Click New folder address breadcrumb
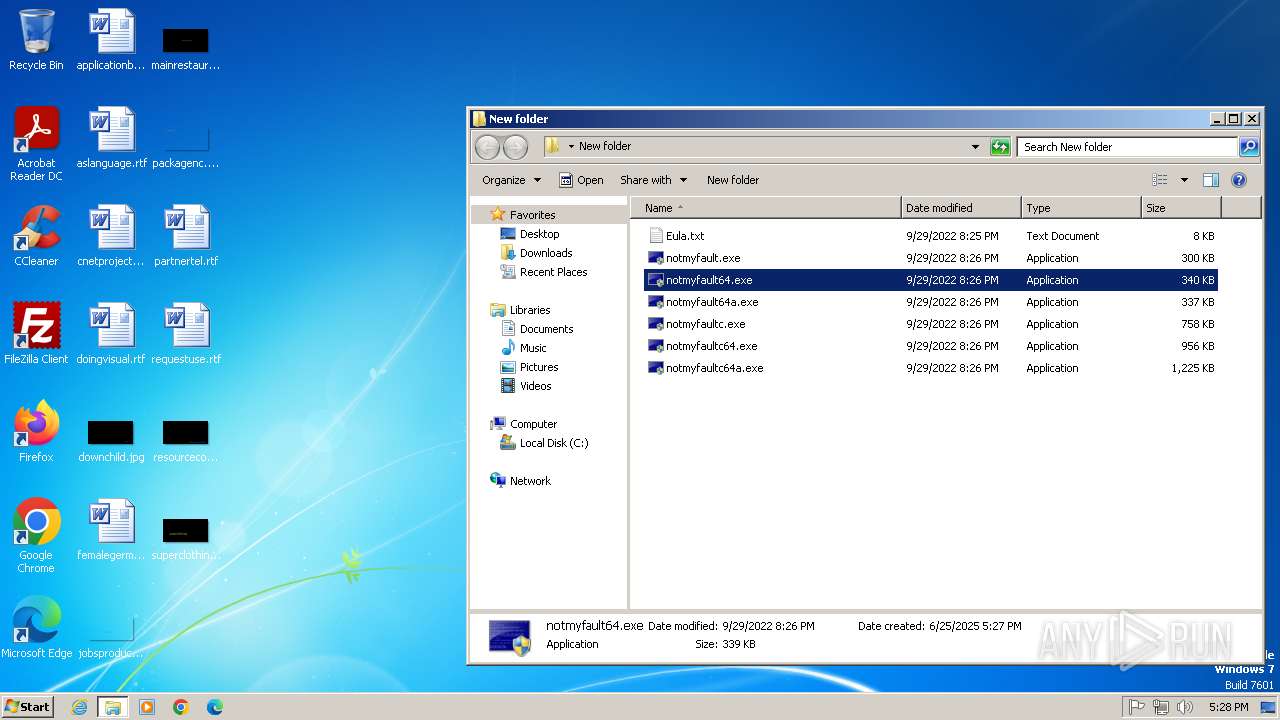1280x720 pixels. point(605,146)
